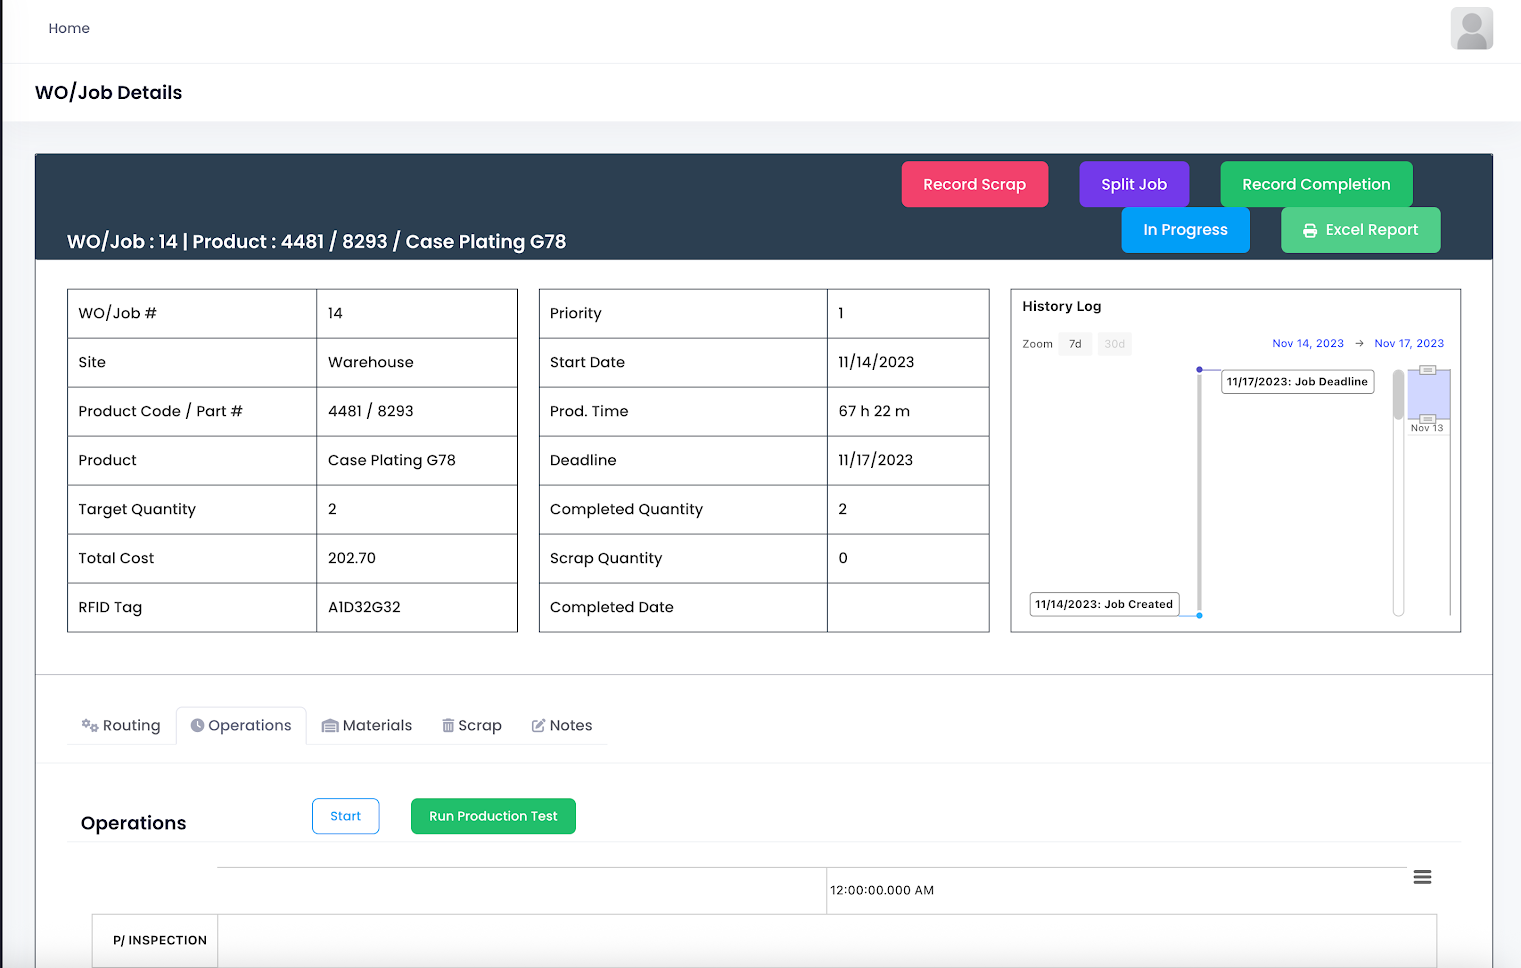Click the pencil icon next to Notes

[x=537, y=724]
